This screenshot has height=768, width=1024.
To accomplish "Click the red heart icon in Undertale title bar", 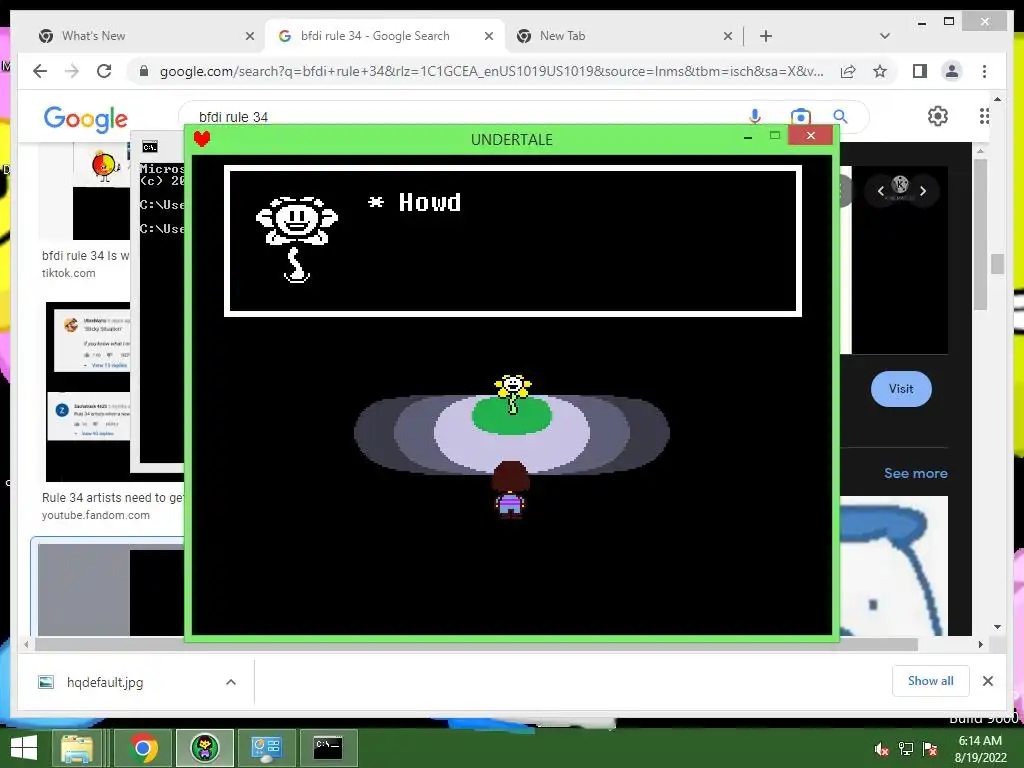I will [202, 138].
